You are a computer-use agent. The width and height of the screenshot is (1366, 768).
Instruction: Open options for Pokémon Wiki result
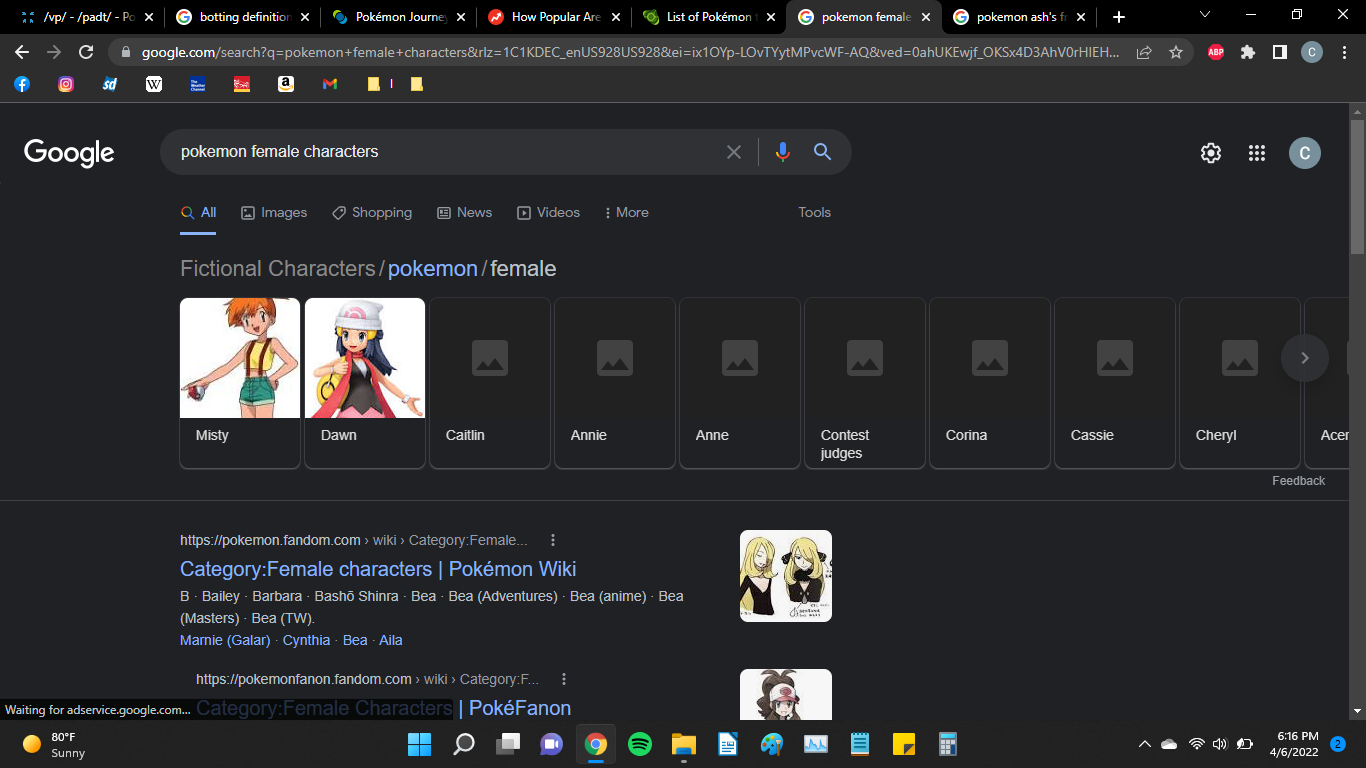coord(553,540)
